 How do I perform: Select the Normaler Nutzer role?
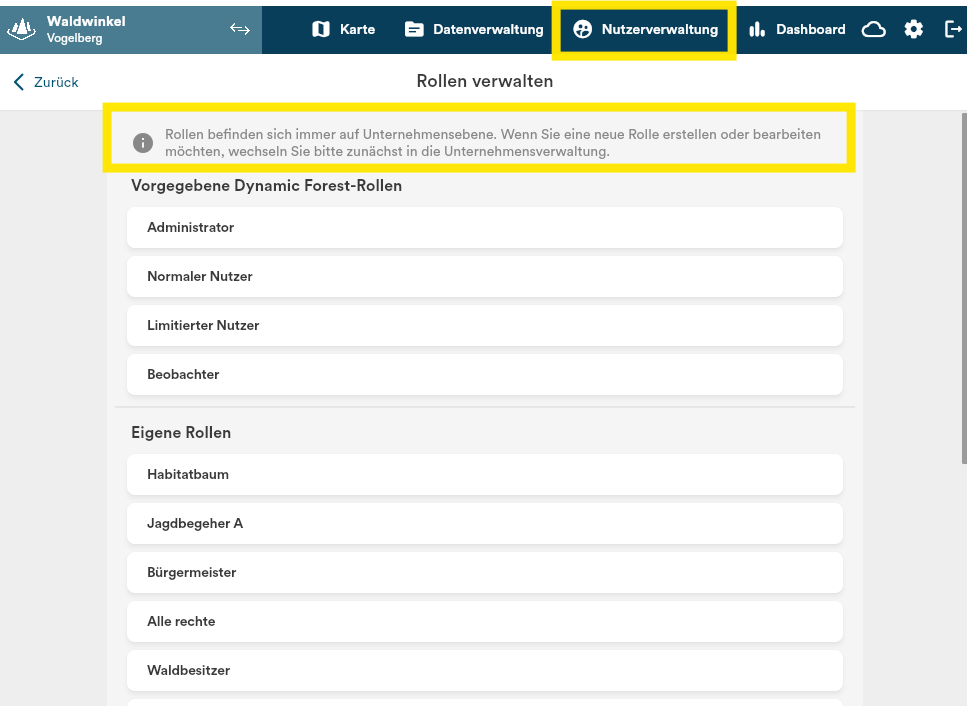tap(484, 277)
